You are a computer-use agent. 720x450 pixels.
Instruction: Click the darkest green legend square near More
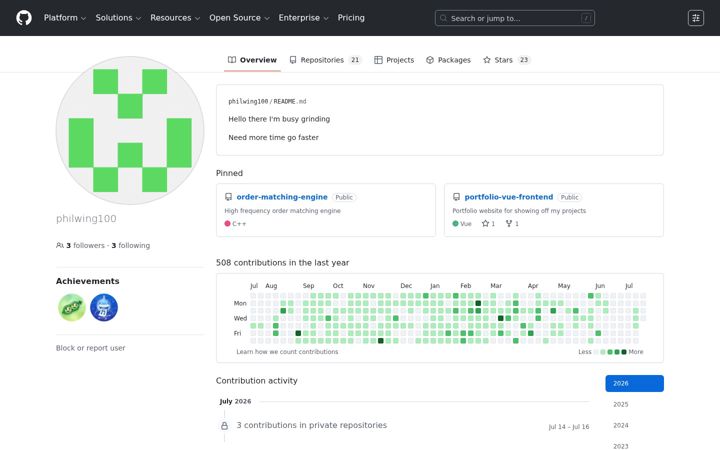624,352
